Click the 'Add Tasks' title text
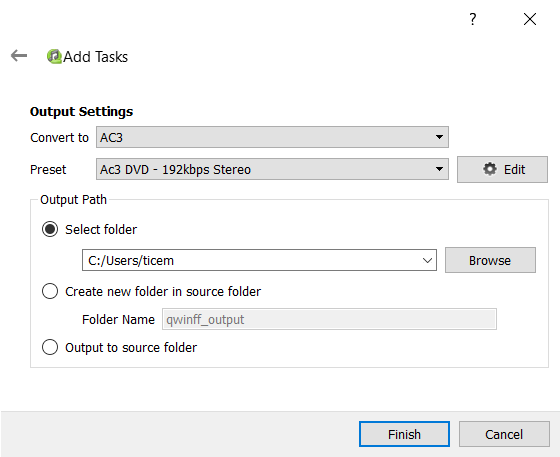The width and height of the screenshot is (560, 457). [95, 57]
